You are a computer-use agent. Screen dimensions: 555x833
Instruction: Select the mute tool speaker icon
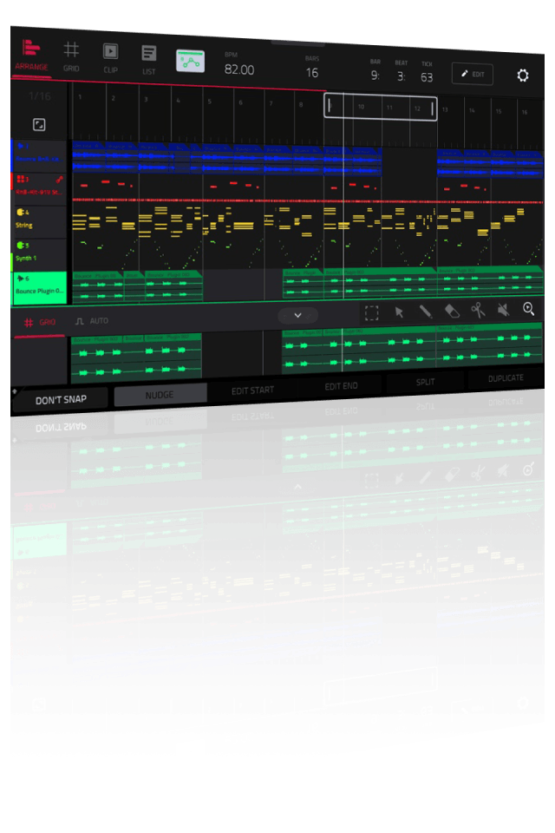503,309
